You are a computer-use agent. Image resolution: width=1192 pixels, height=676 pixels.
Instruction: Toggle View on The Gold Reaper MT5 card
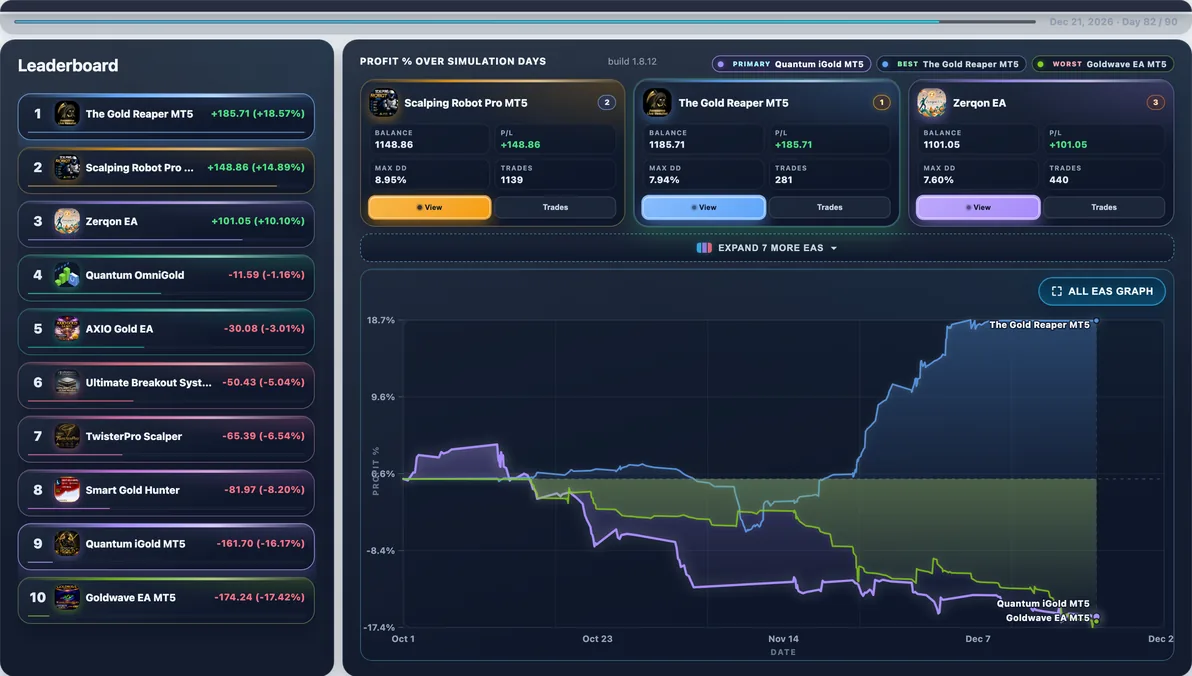click(x=704, y=208)
